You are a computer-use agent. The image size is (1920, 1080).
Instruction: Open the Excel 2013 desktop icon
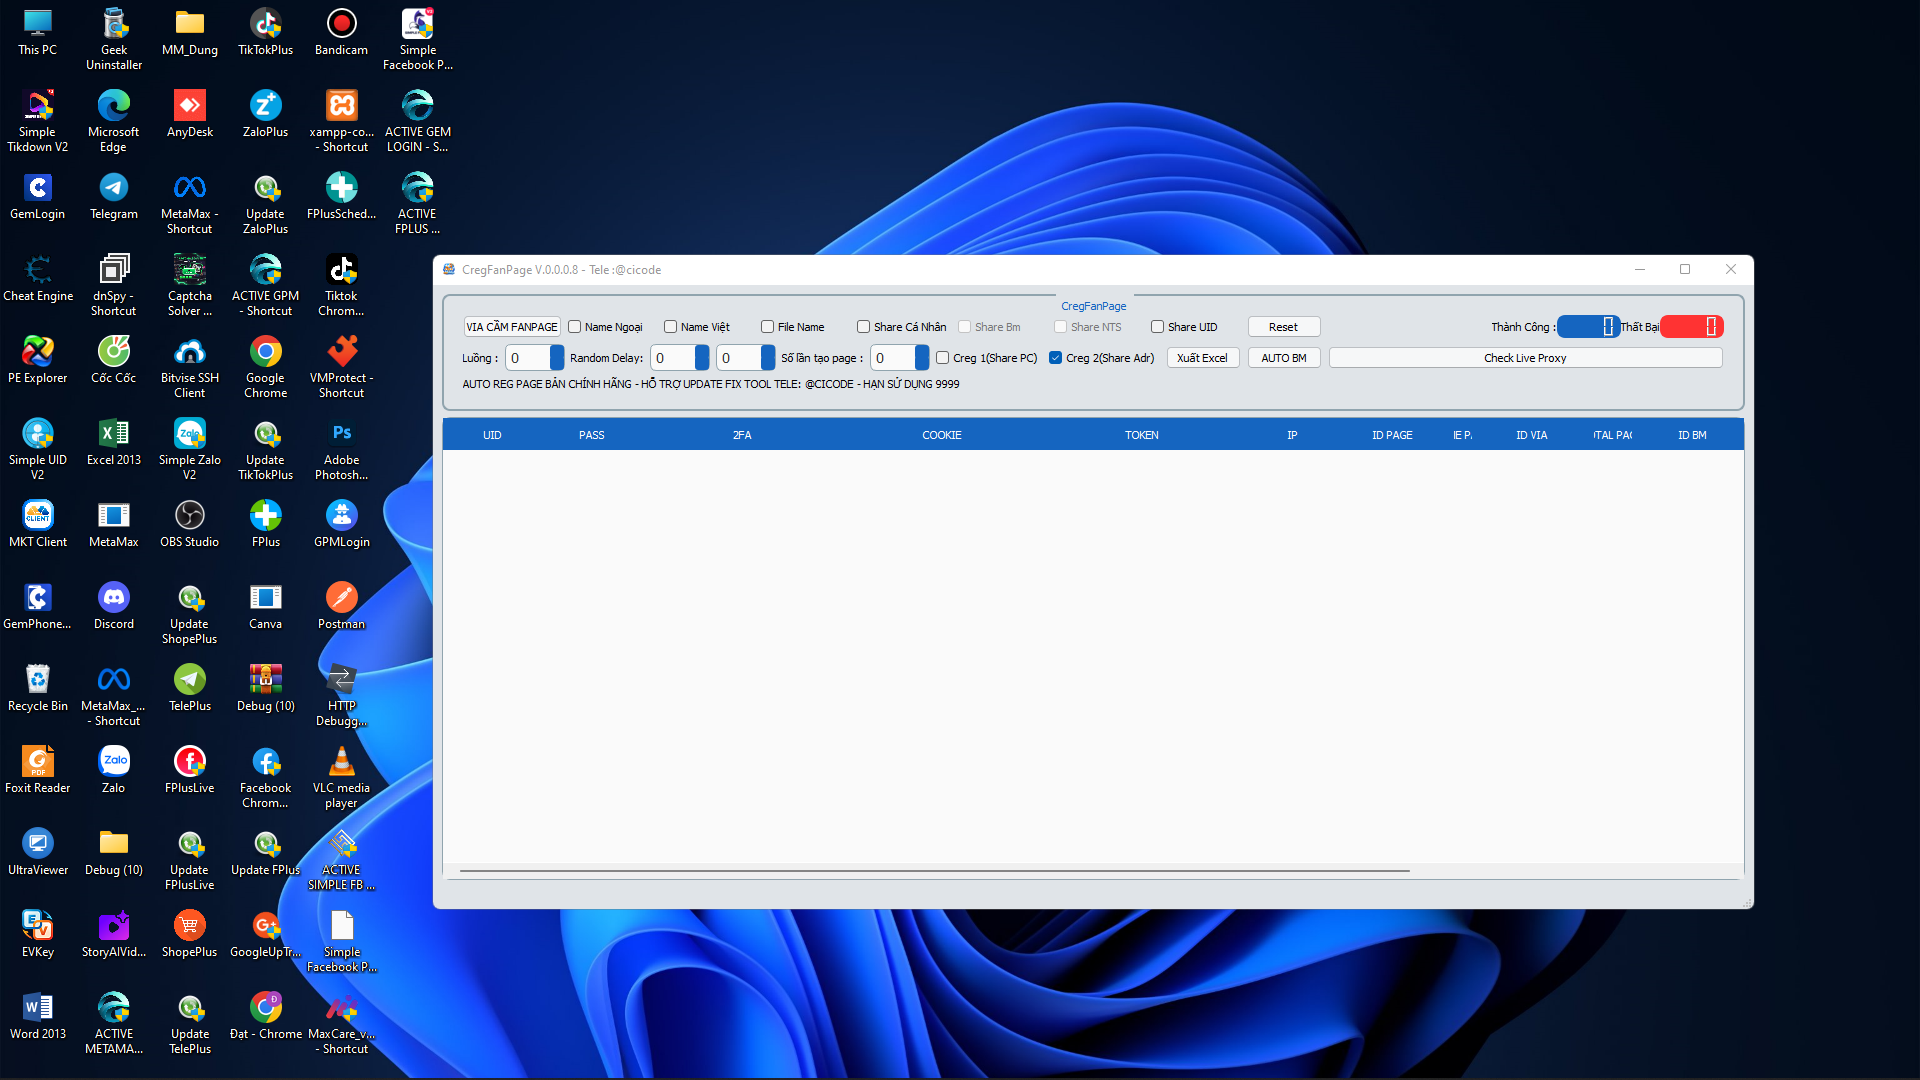113,442
